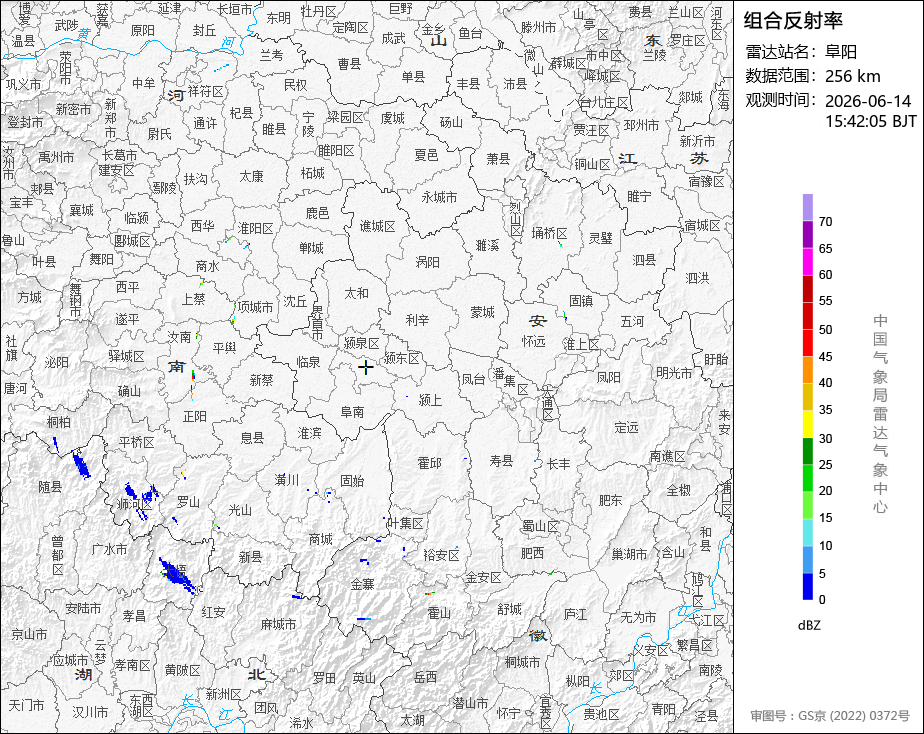Viewport: 924px width, 734px height.
Task: Click the 无为市 label
Action: tap(638, 617)
